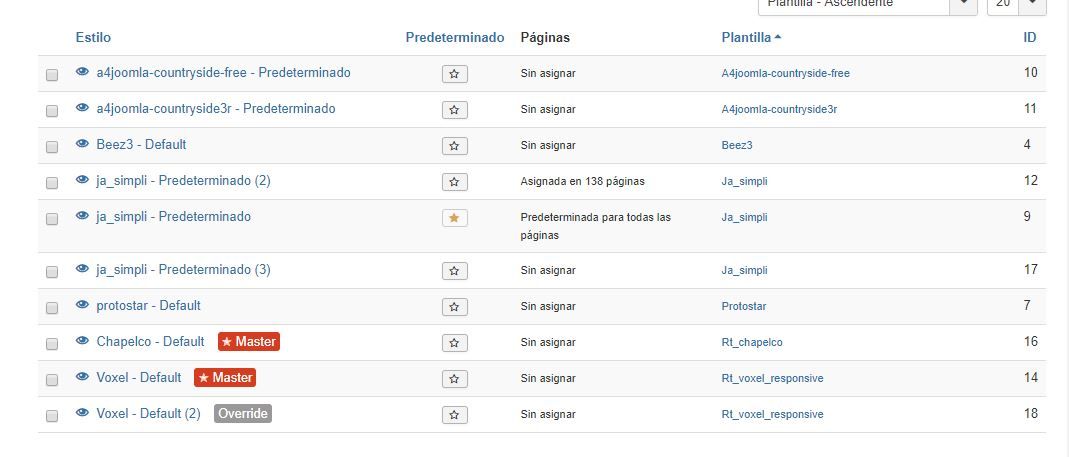This screenshot has width=1069, height=457.
Task: Select checkbox for protostar - Default
Action: 52,308
